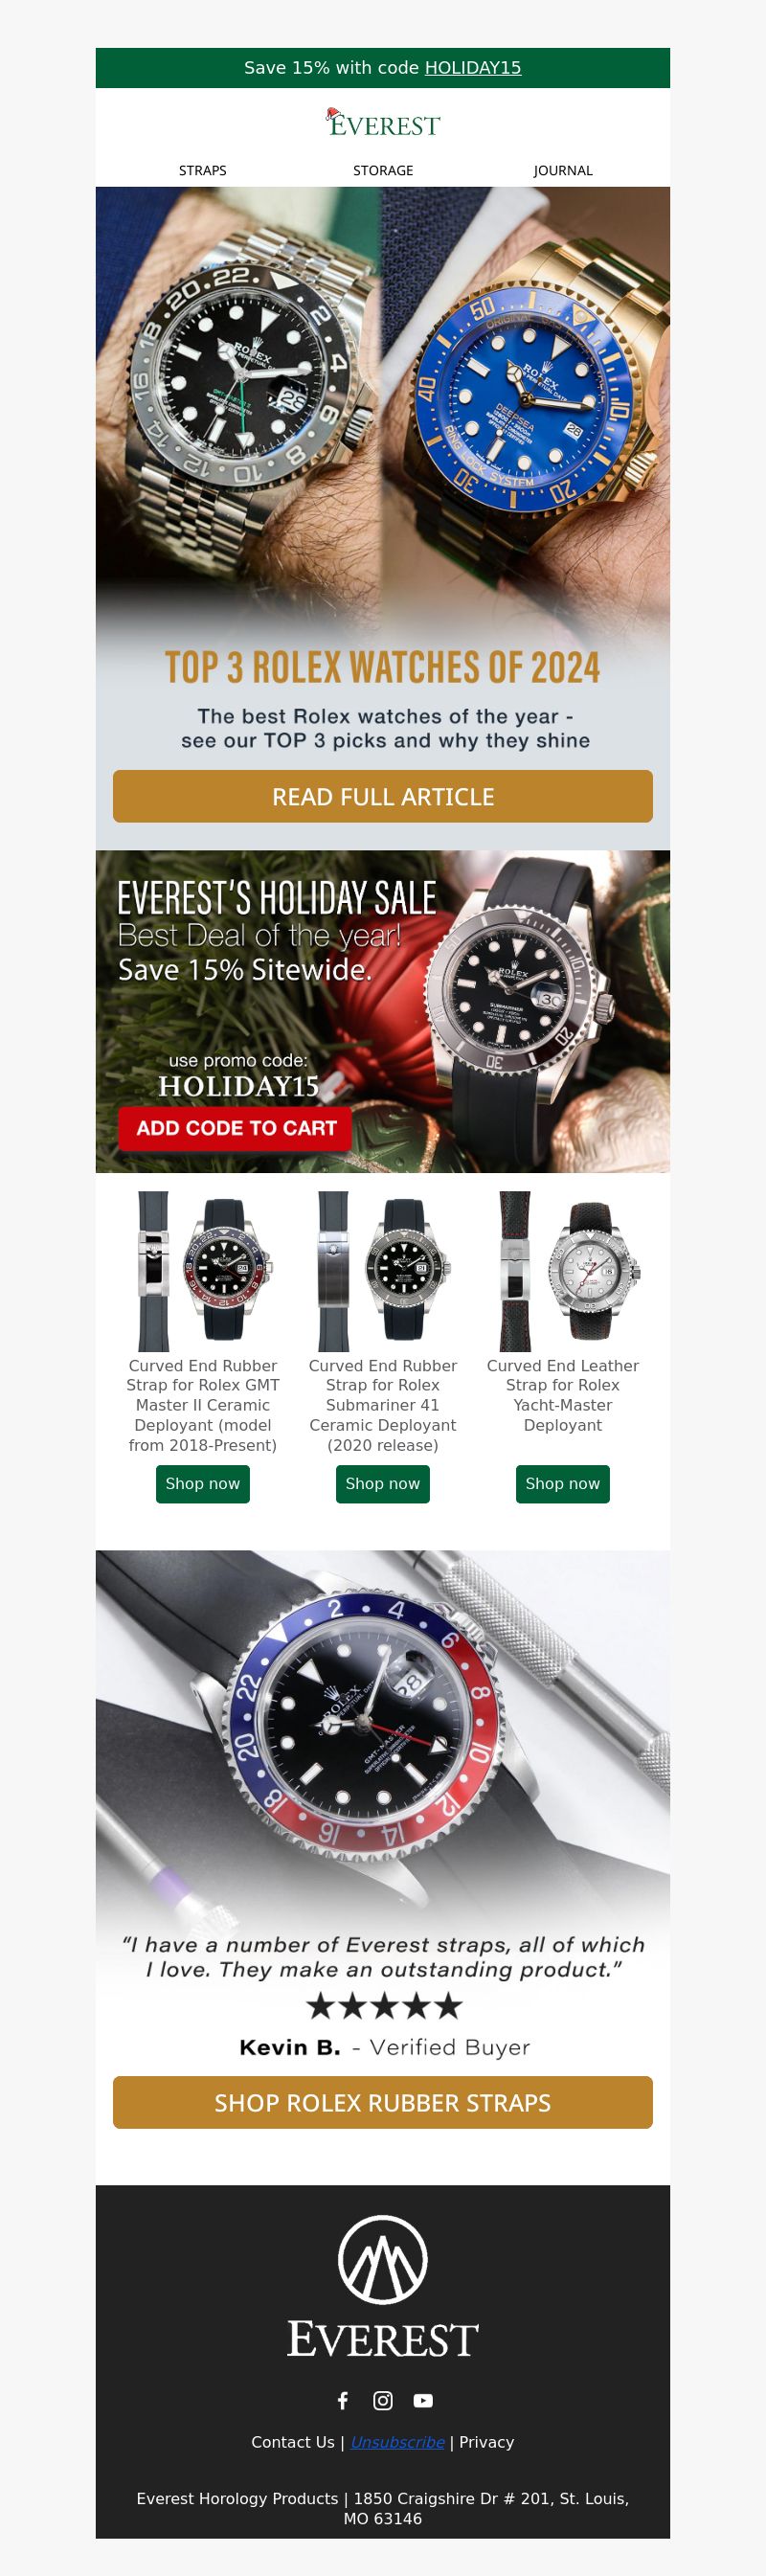Click the Everest logo with Santa hat
This screenshot has height=2576, width=766.
tap(383, 123)
